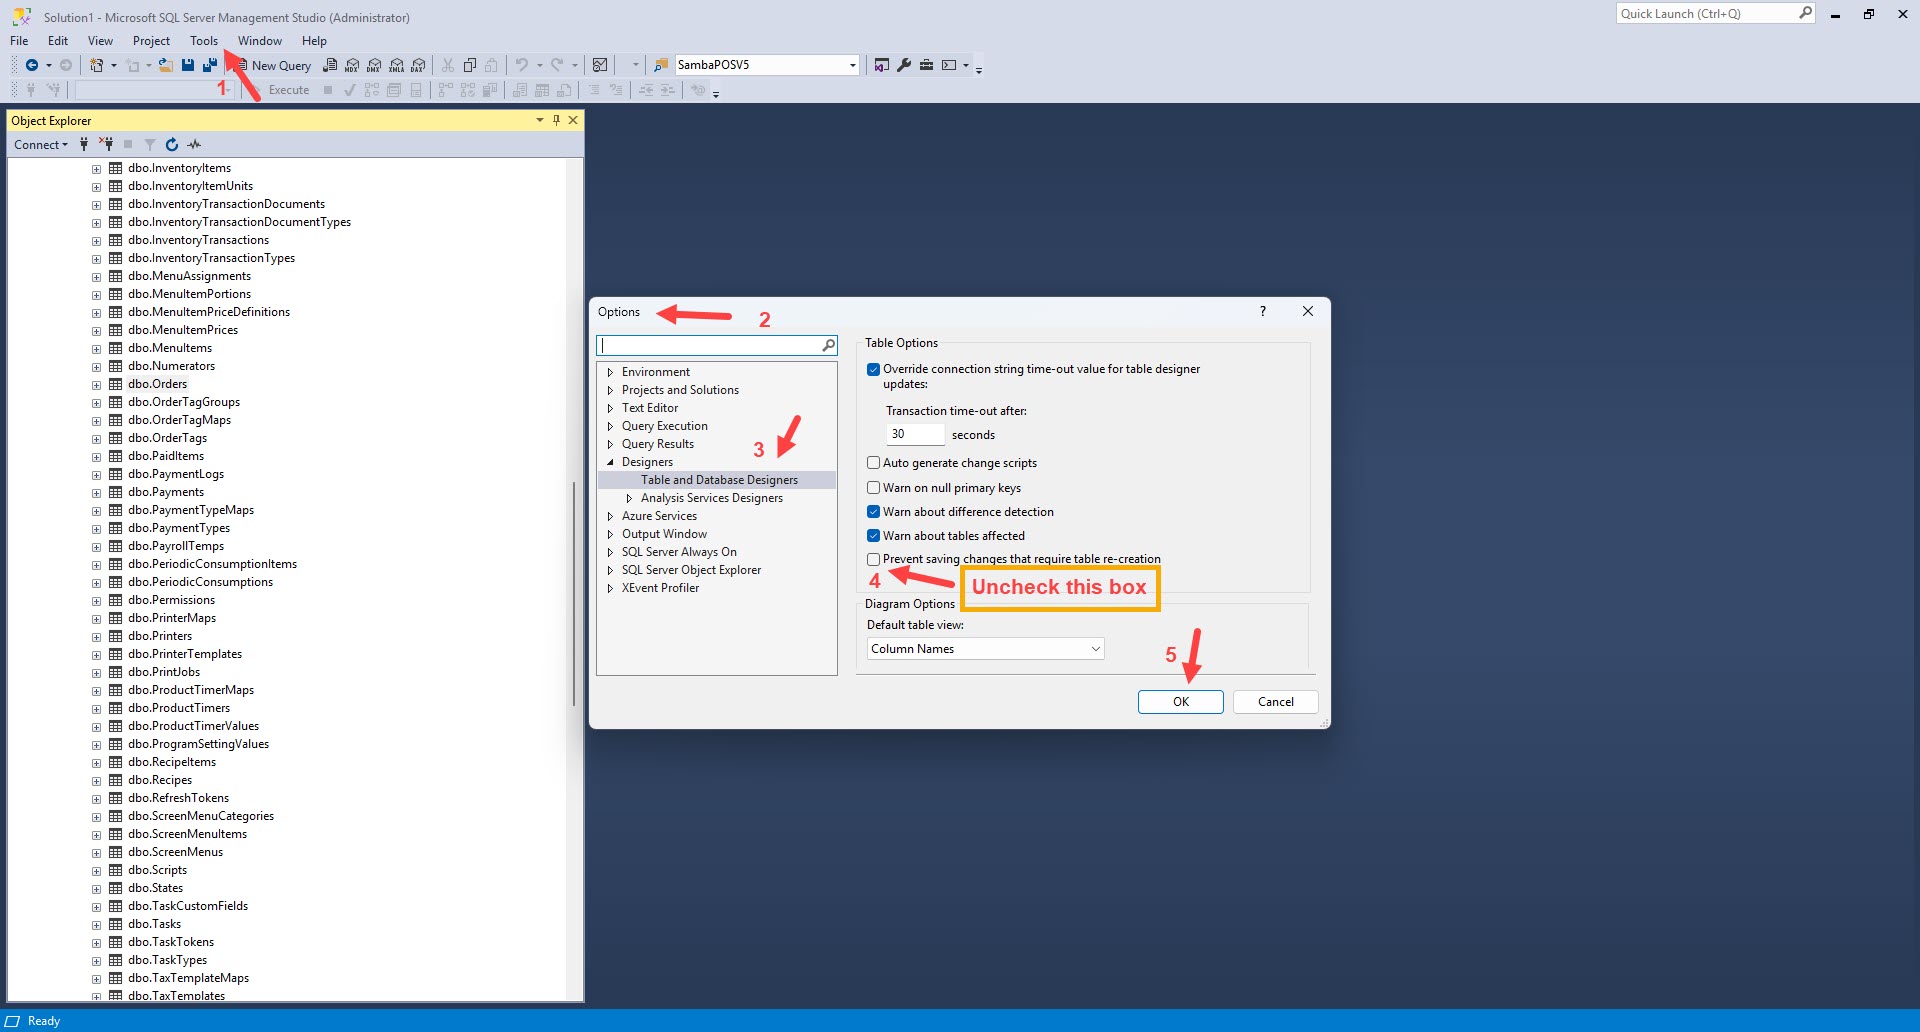Enable Warn on null primary keys
Screen dimensions: 1920x1032
[873, 488]
